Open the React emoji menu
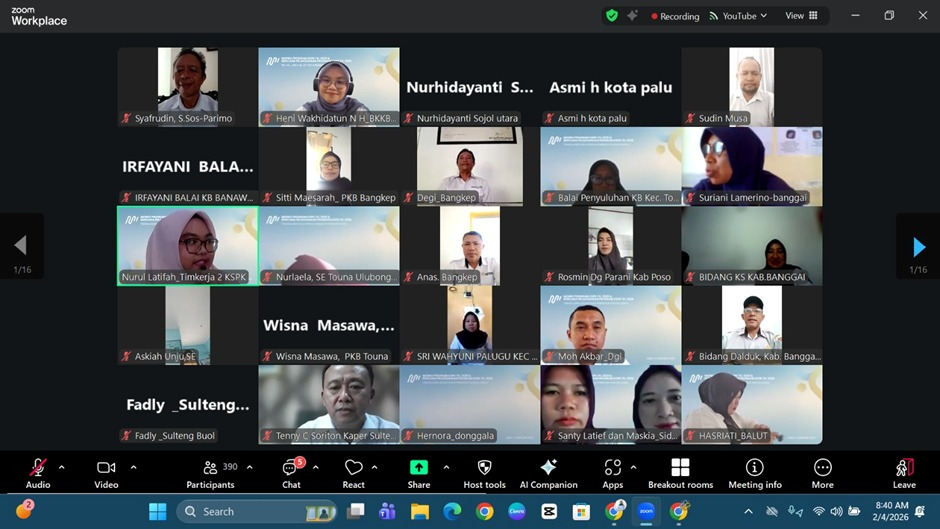Screen dimensions: 940x529 pyautogui.click(x=353, y=473)
